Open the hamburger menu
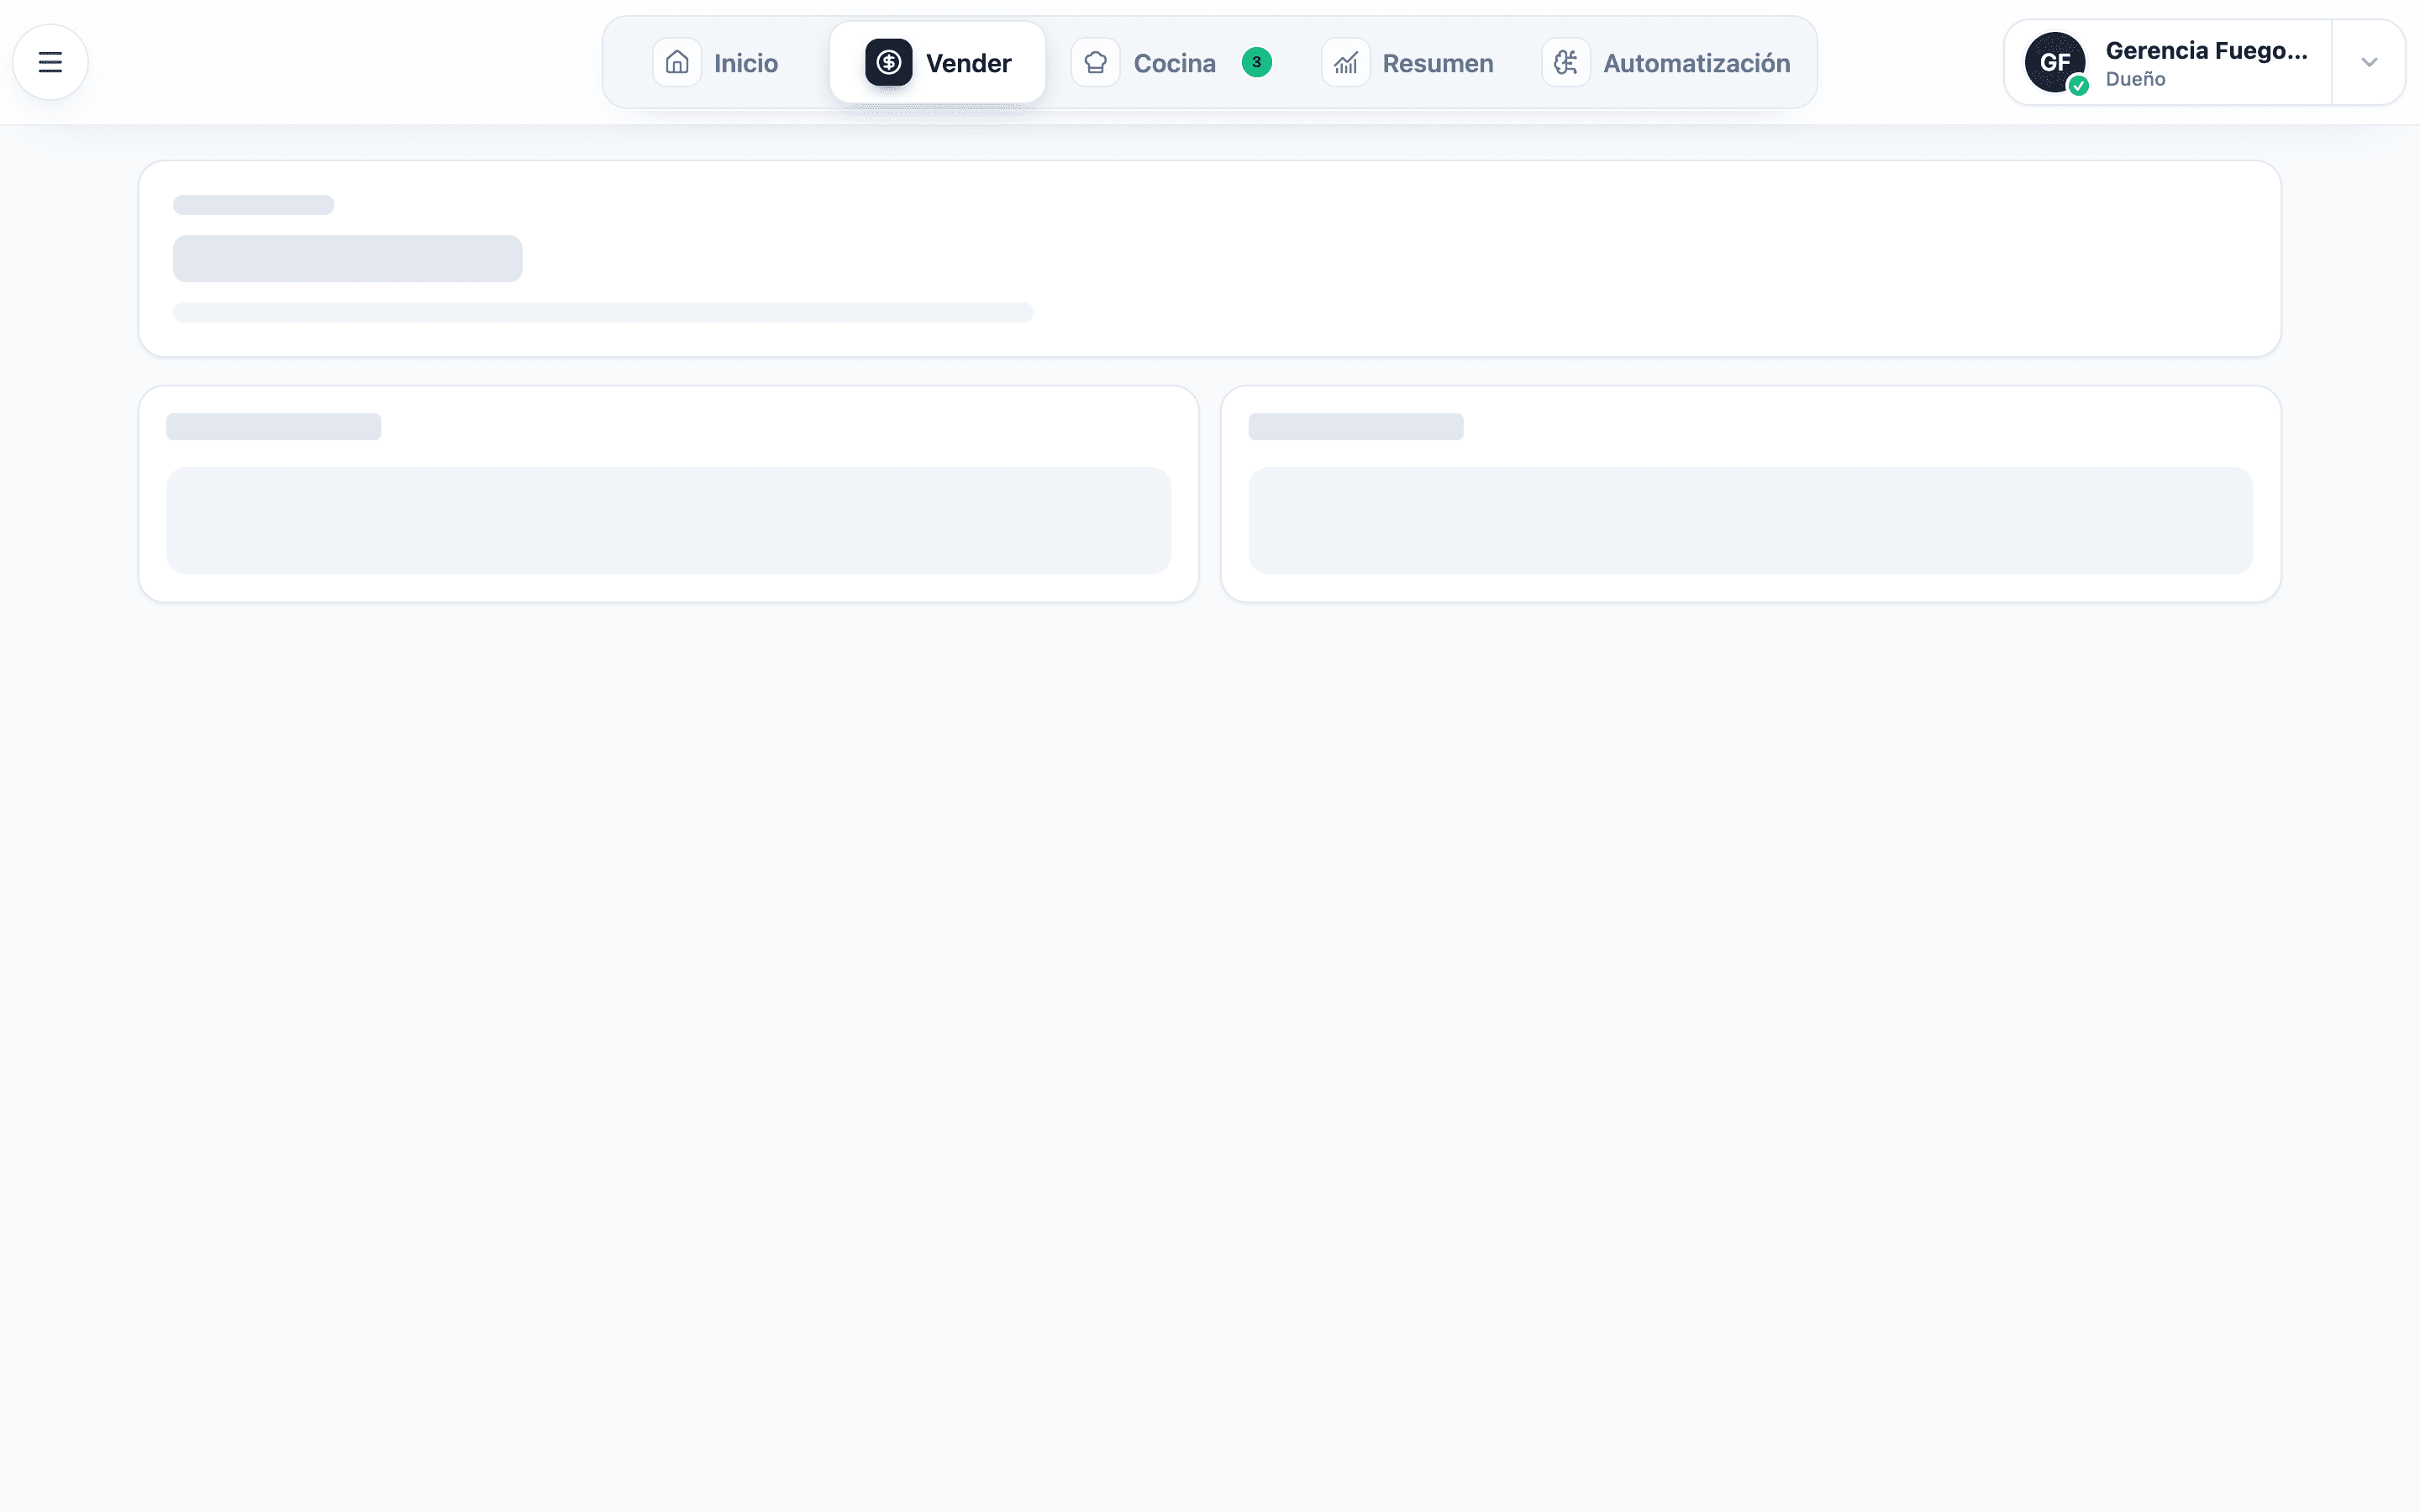 [50, 62]
